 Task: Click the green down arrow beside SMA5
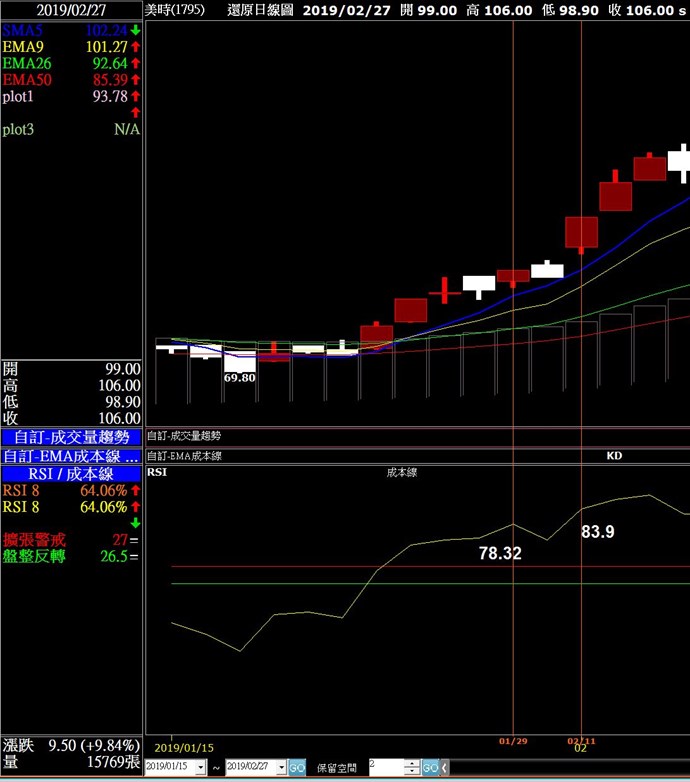[135, 30]
